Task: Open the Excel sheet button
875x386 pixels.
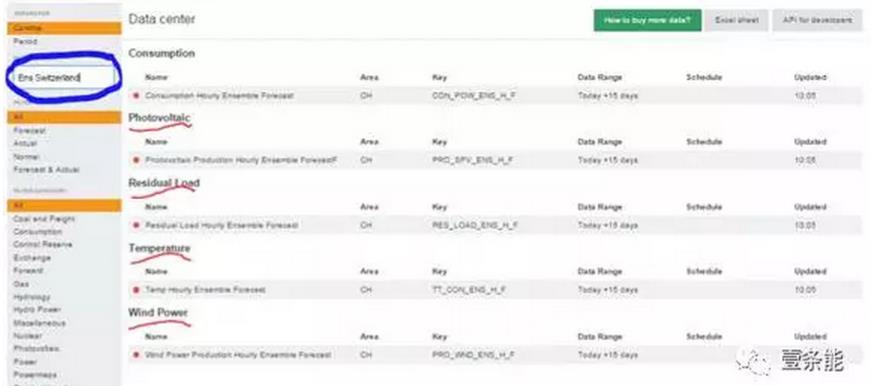Action: (736, 20)
